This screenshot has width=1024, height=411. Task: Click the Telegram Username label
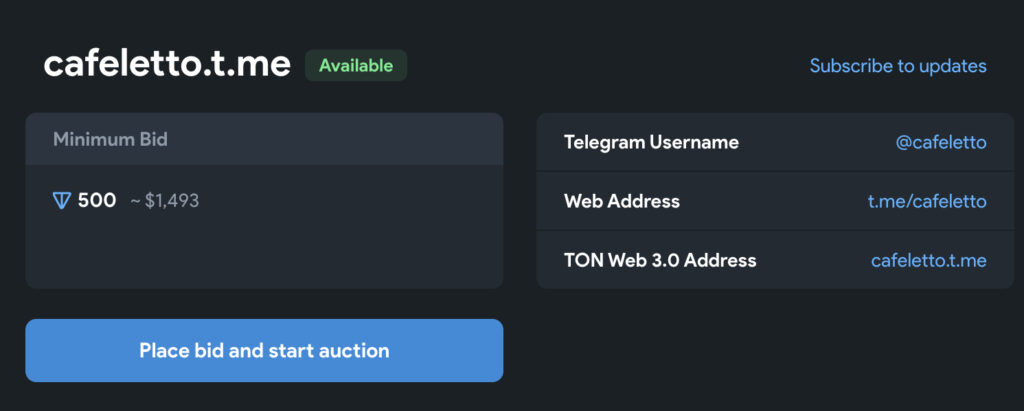tap(651, 142)
